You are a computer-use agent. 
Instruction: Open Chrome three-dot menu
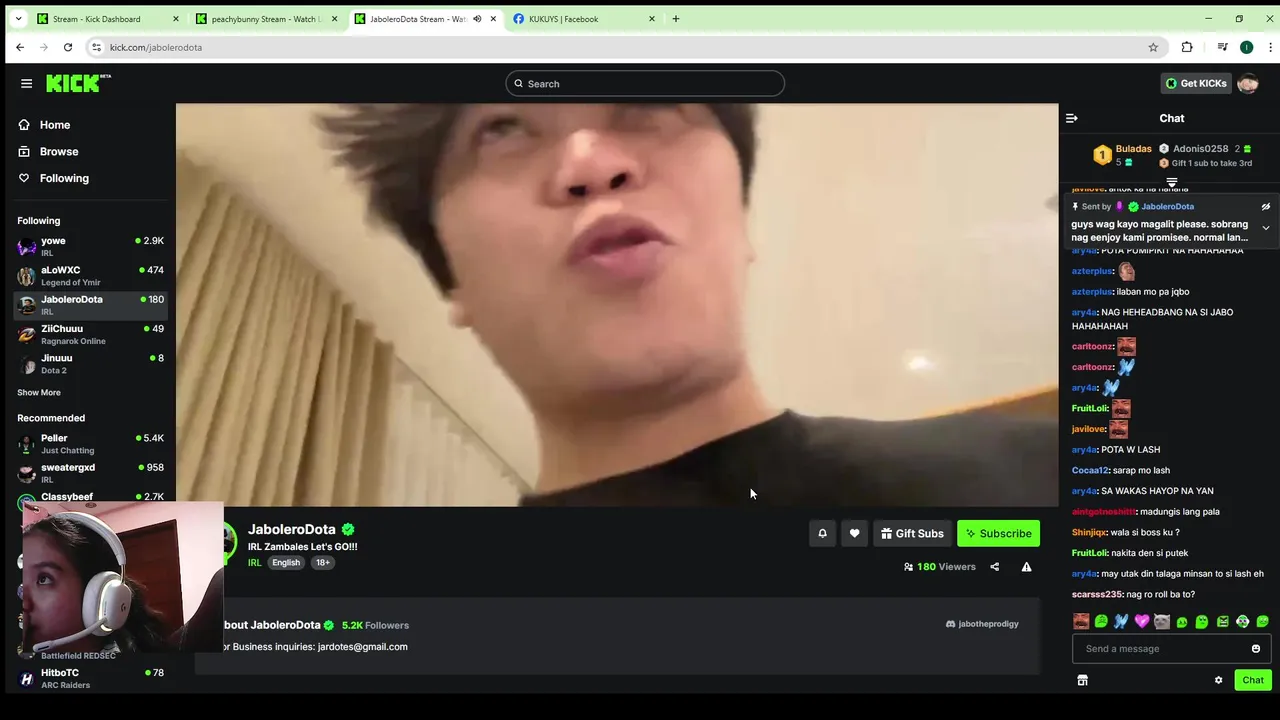pos(1272,47)
